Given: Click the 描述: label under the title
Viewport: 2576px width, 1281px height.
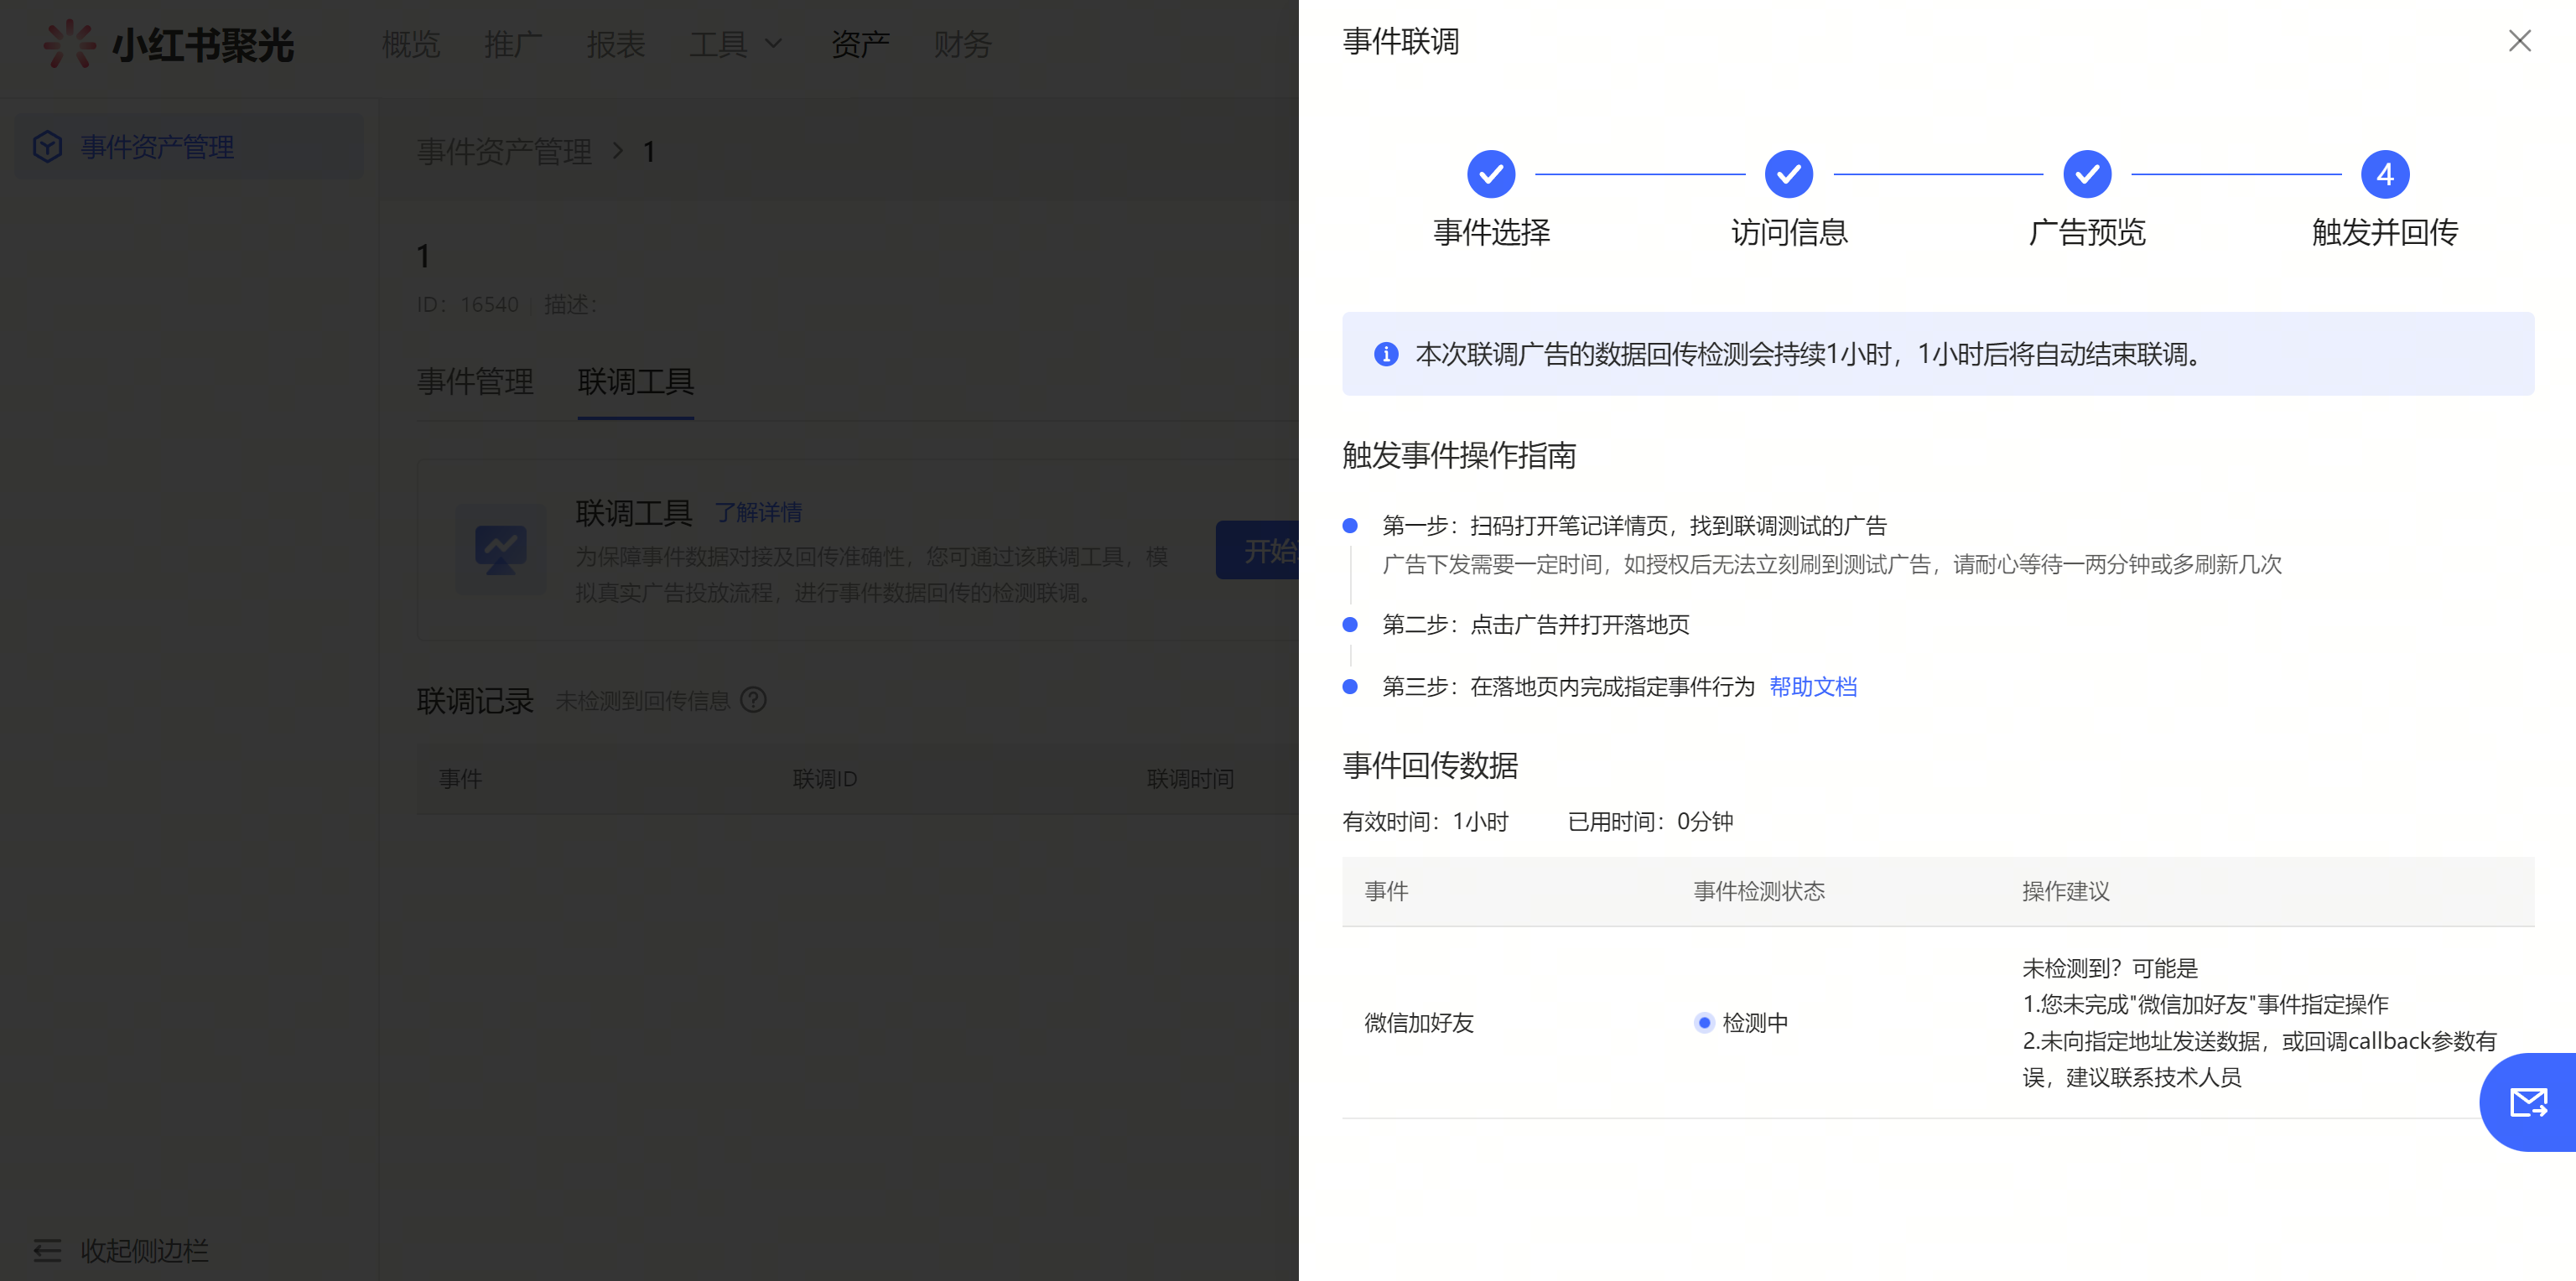Looking at the screenshot, I should pyautogui.click(x=571, y=305).
